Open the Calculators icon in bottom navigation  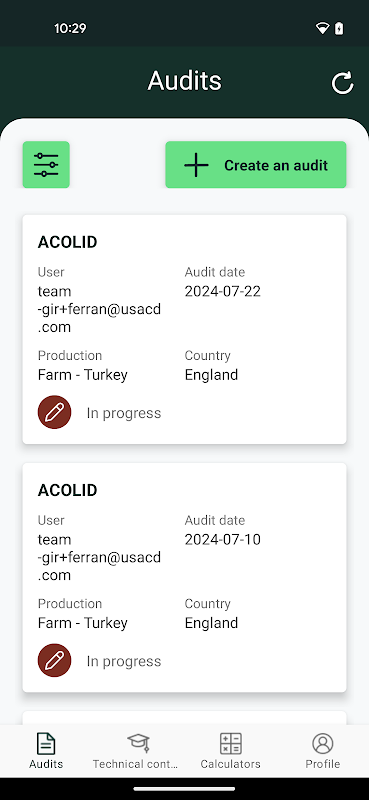(231, 743)
